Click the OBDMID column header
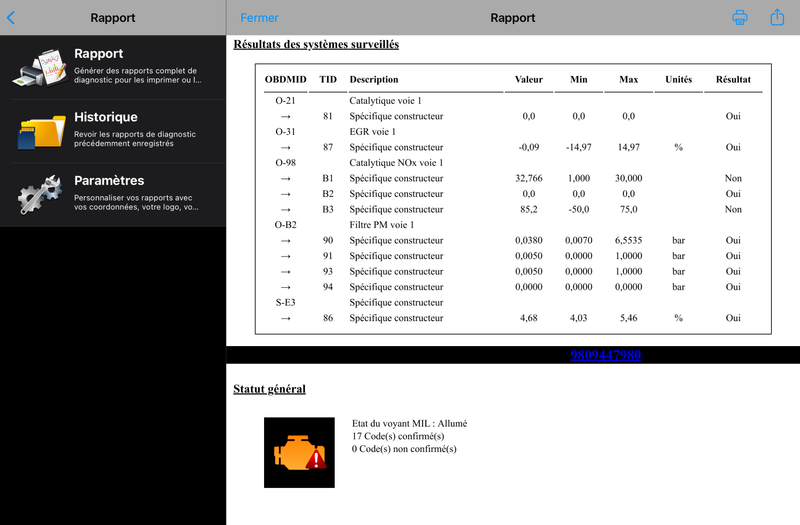 click(286, 80)
